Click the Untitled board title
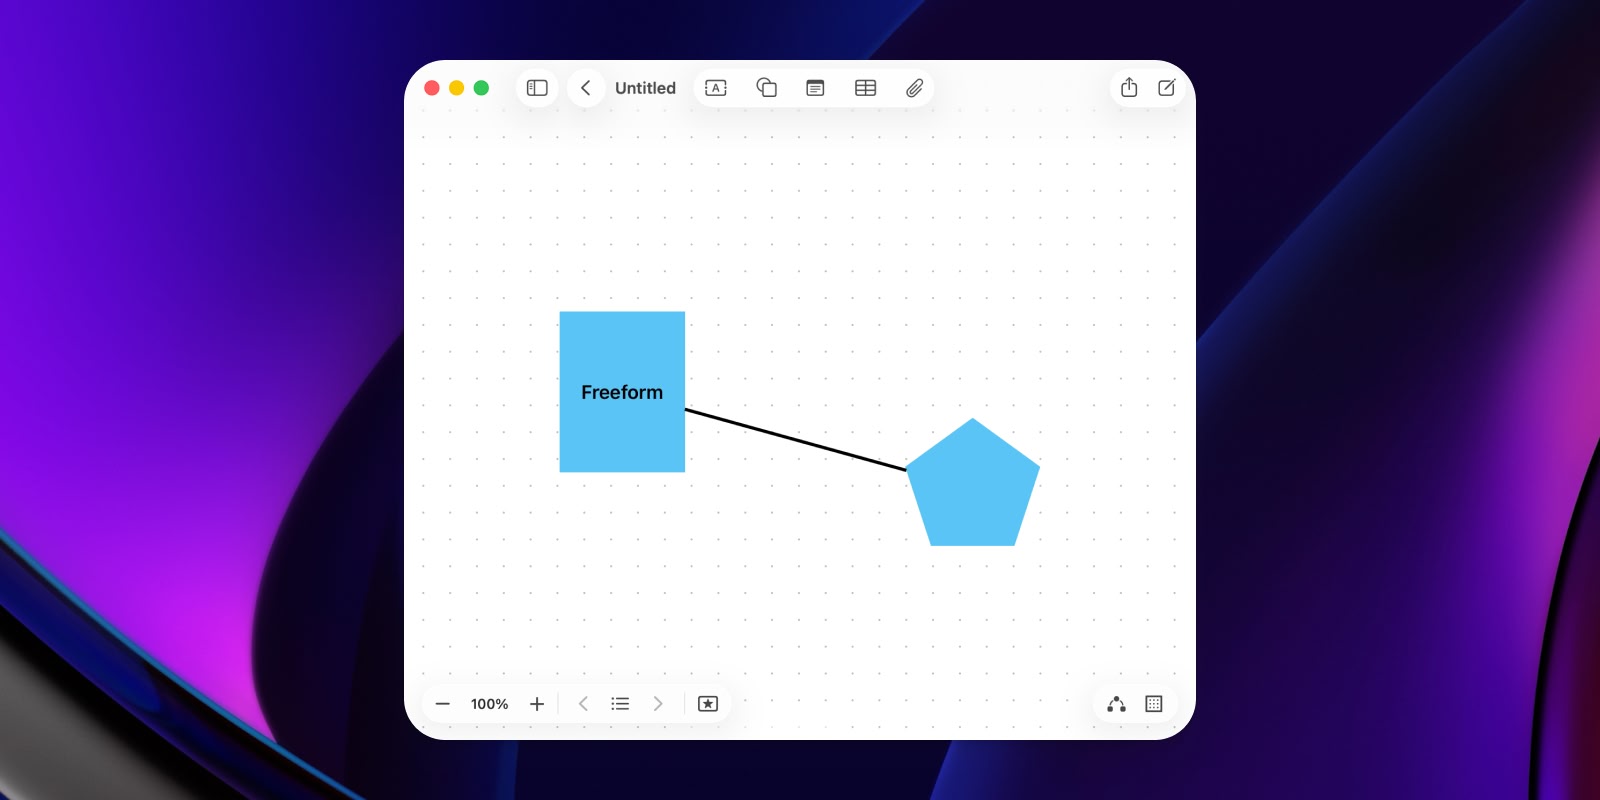1600x800 pixels. click(x=645, y=88)
